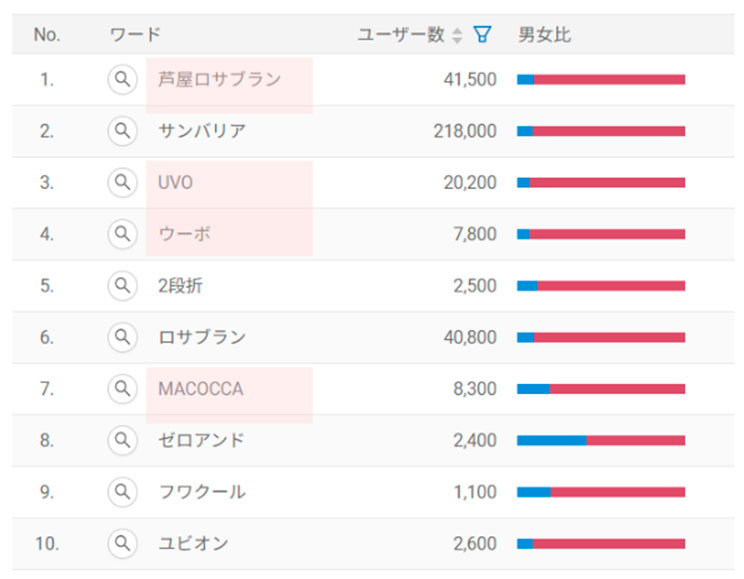Click the search icon for UVO
Viewport: 744px width, 579px height.
[x=122, y=183]
